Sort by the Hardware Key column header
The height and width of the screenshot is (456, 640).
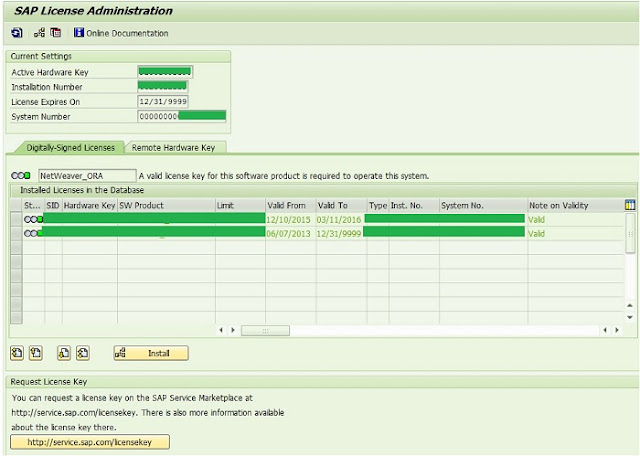tap(90, 205)
